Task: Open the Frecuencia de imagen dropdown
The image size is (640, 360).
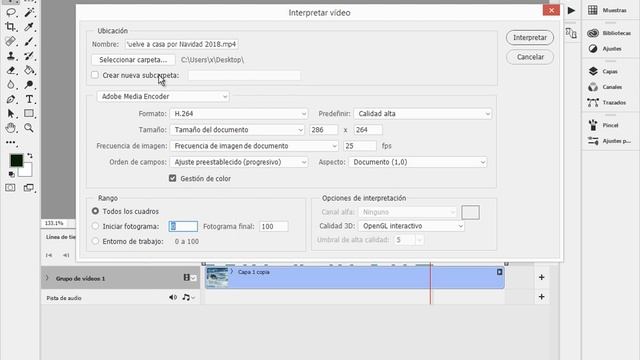Action: click(254, 146)
